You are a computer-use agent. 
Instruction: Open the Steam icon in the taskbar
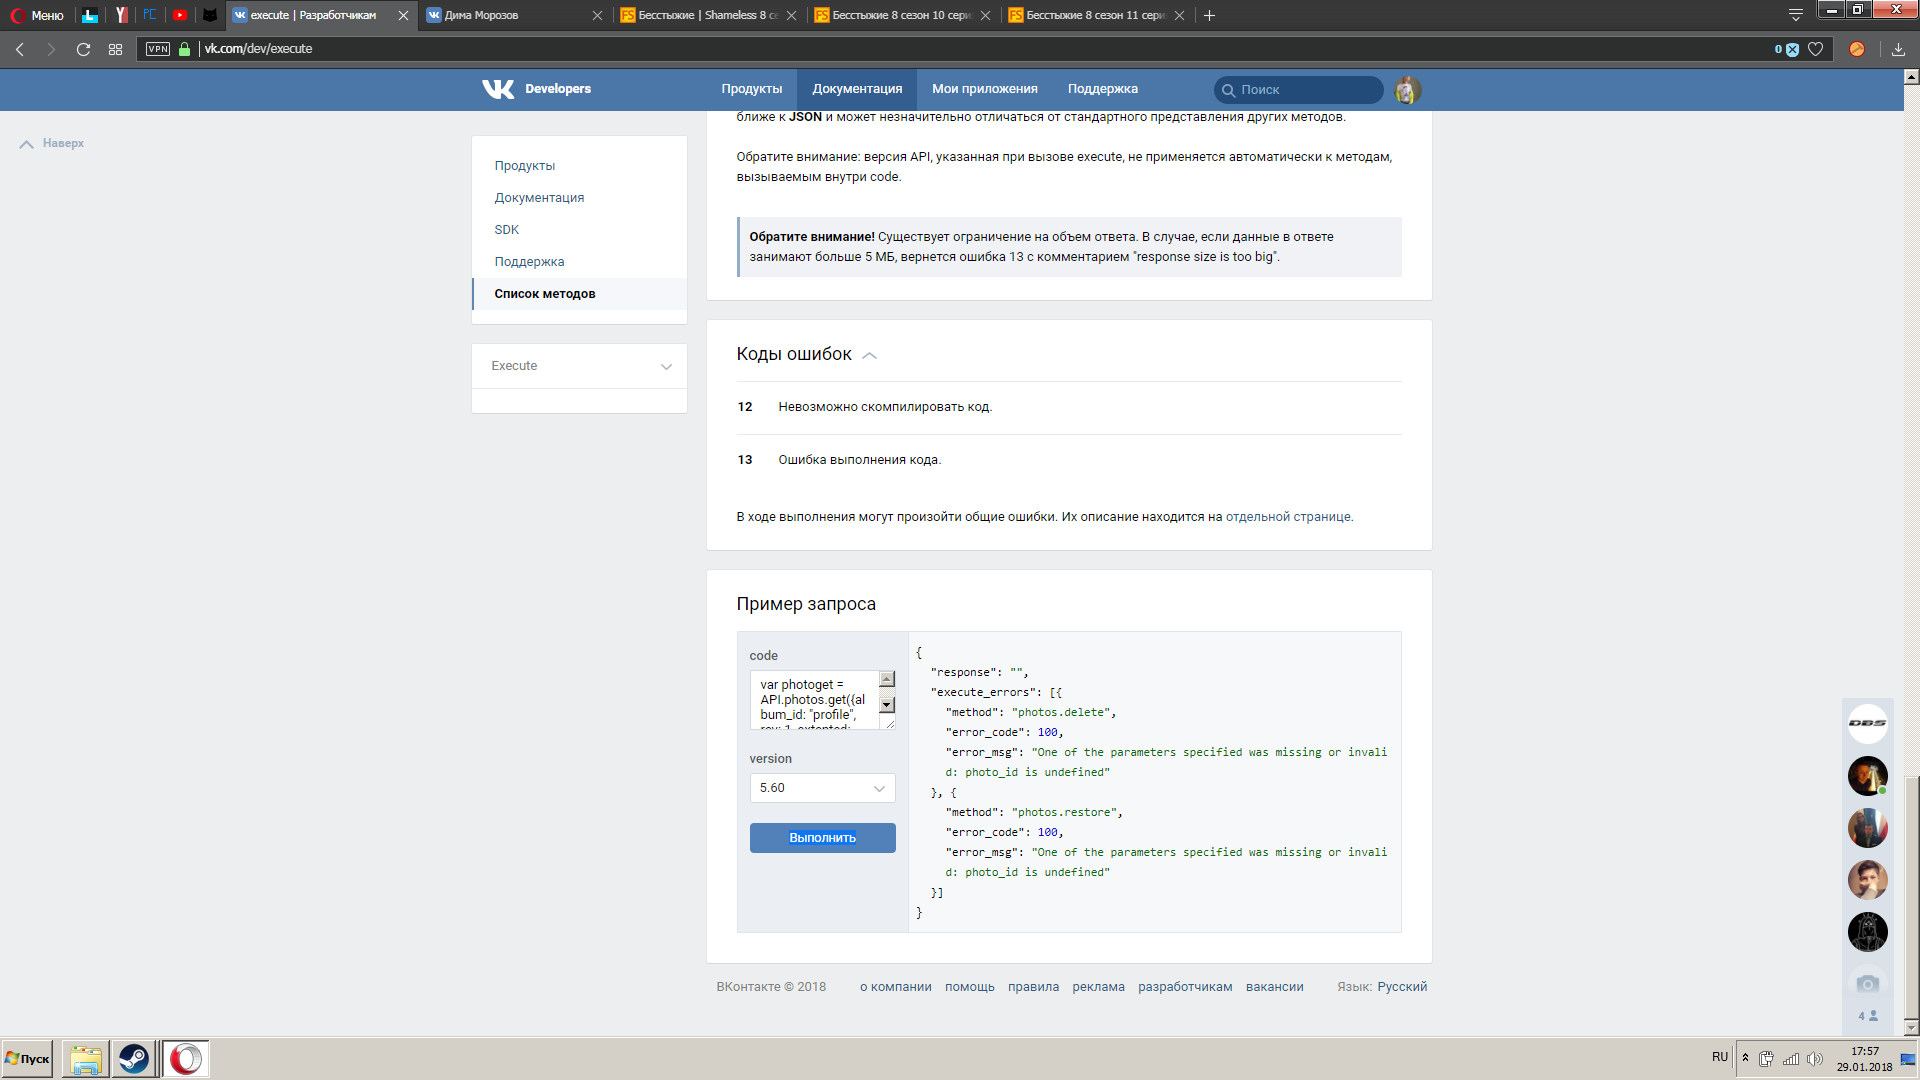coord(133,1059)
